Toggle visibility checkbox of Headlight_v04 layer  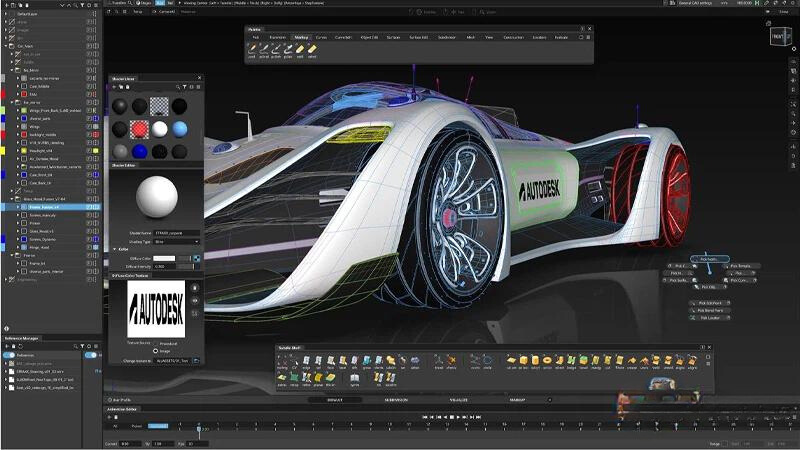[89, 151]
